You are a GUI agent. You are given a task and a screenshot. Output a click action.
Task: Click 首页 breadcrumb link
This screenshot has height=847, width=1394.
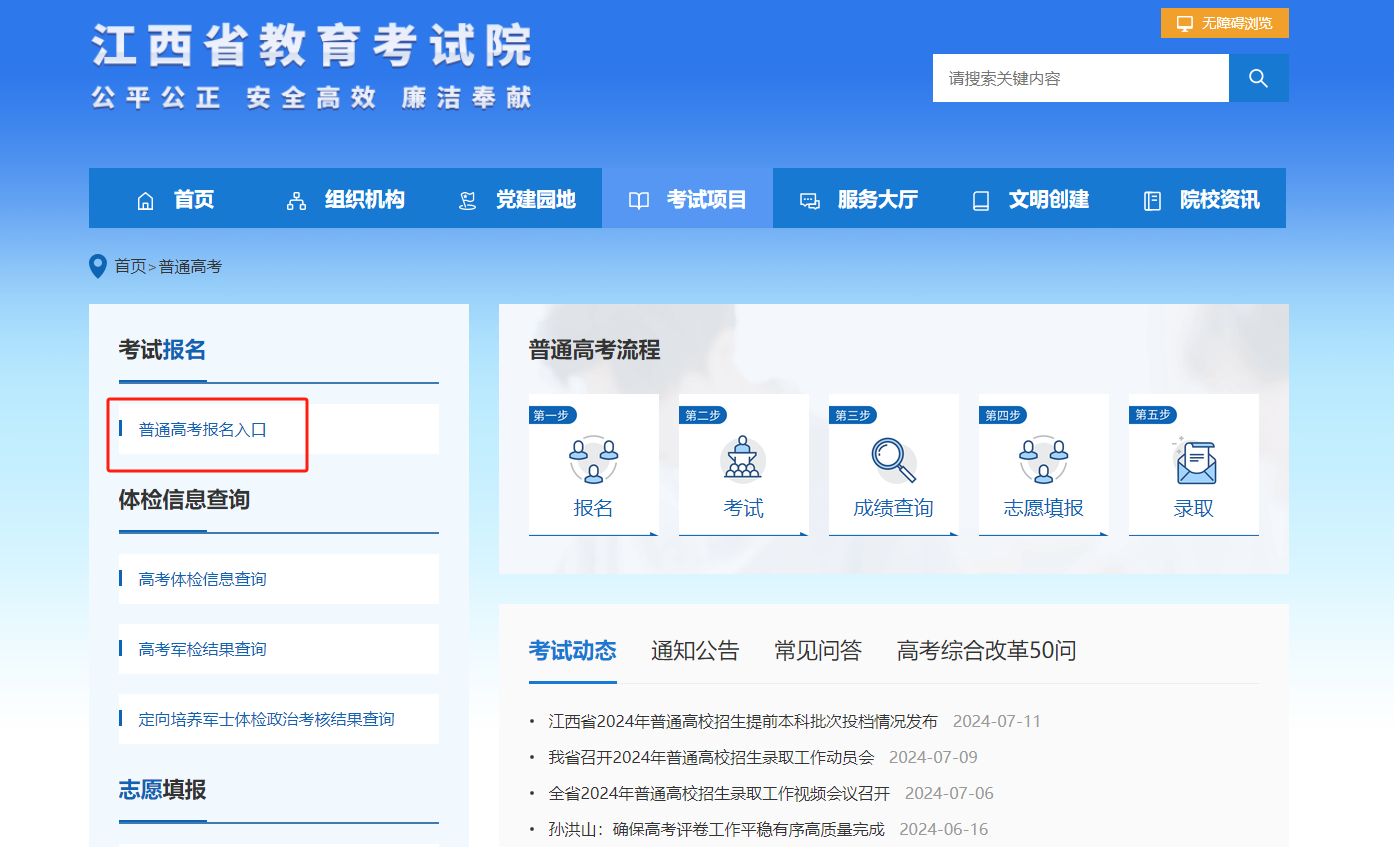pyautogui.click(x=130, y=266)
